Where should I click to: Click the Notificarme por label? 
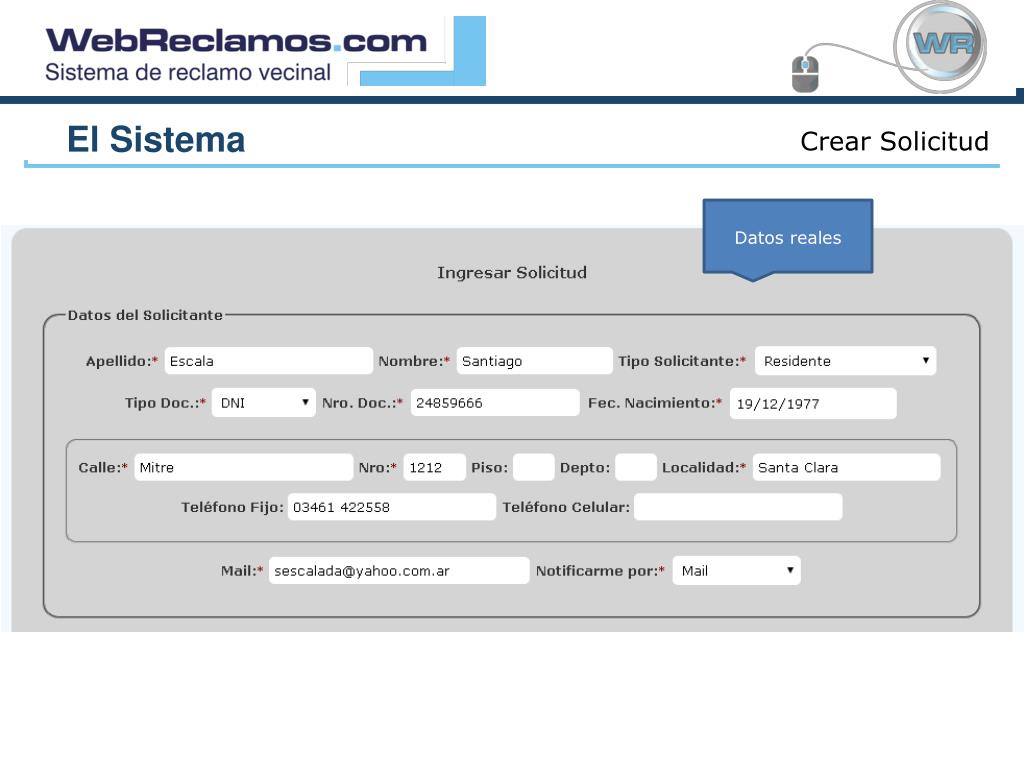tap(600, 571)
